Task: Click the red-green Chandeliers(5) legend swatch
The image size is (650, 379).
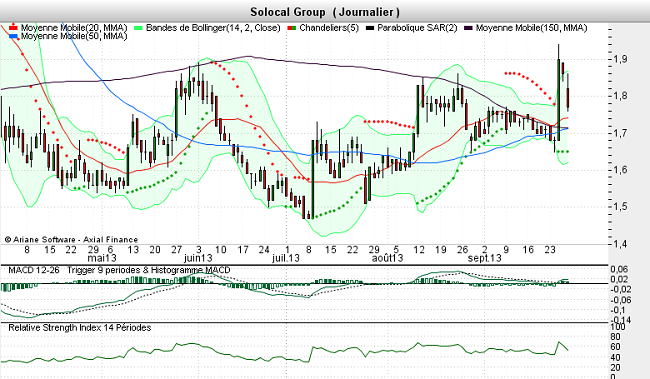Action: coord(291,28)
